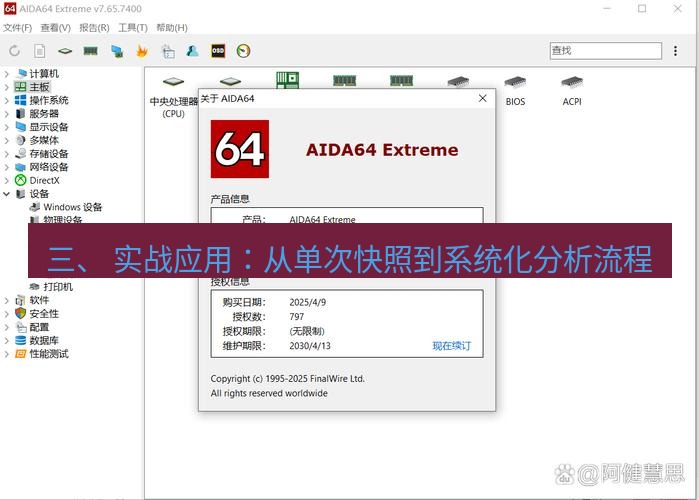Expand the 软件 node chevron
699x500 pixels.
click(x=7, y=300)
